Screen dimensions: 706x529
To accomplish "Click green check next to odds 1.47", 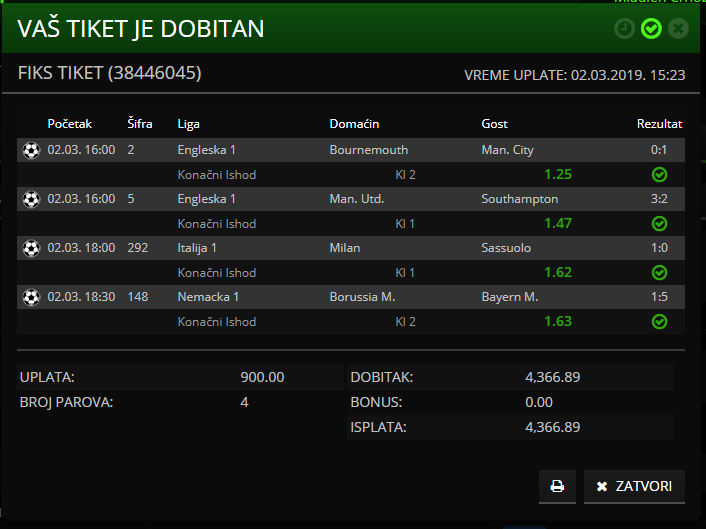I will (x=659, y=224).
